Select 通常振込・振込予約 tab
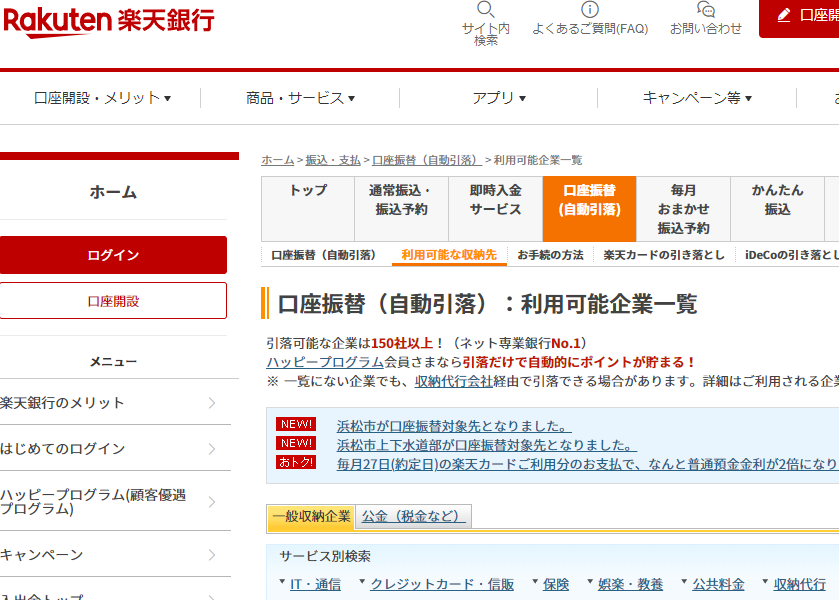Screen dimensions: 839x600 pyautogui.click(x=401, y=209)
